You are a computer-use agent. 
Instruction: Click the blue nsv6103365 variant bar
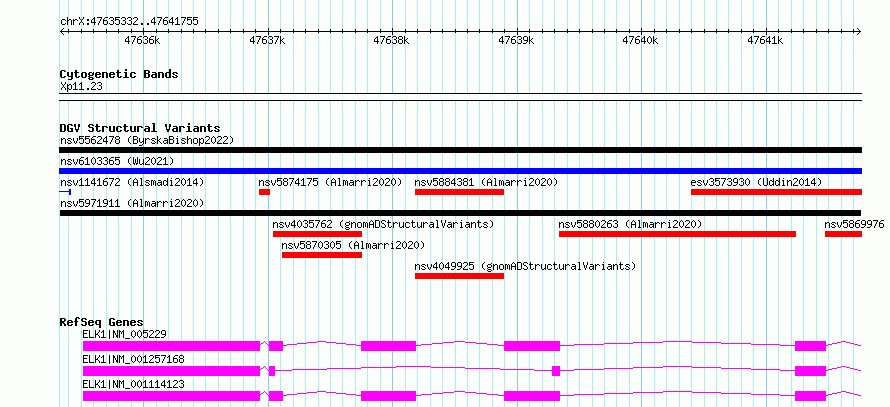tap(461, 171)
